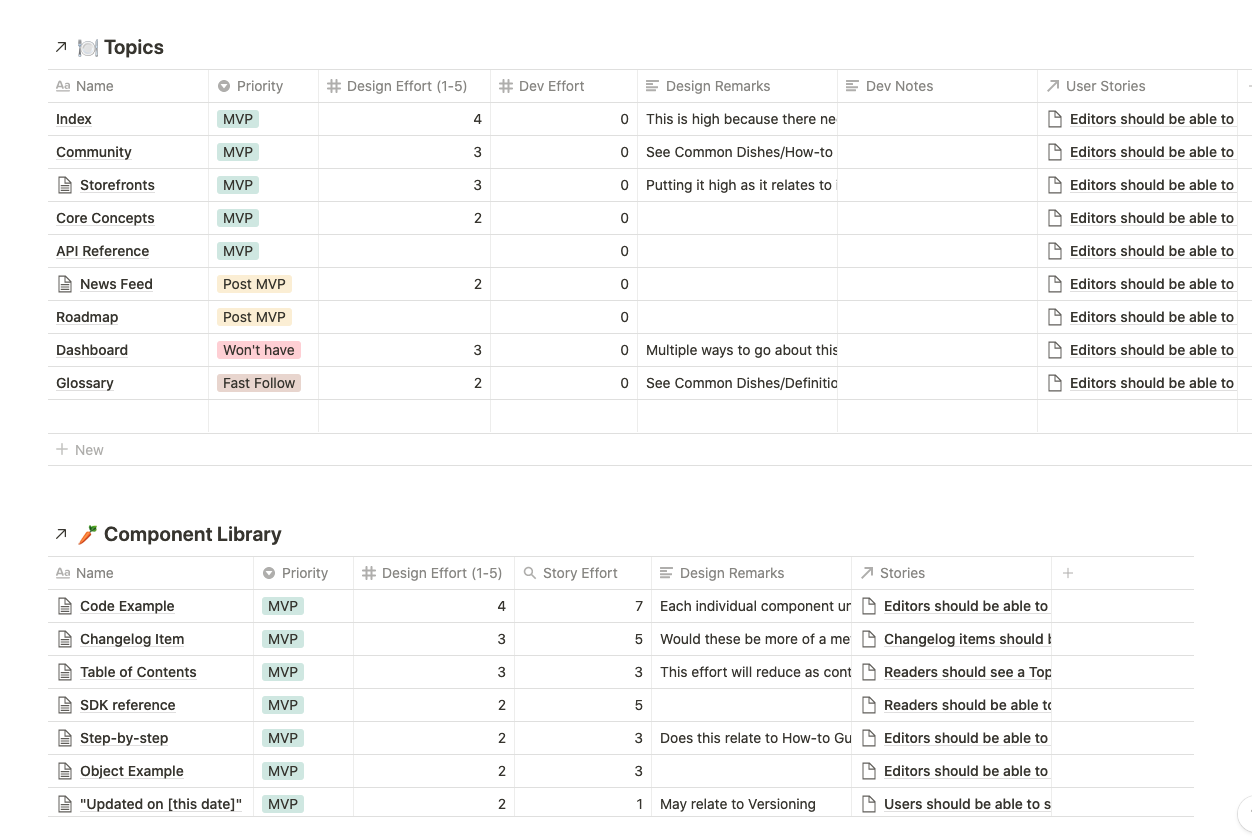The width and height of the screenshot is (1252, 840).
Task: Select the "May relate to Versioning" remark cell
Action: [751, 804]
